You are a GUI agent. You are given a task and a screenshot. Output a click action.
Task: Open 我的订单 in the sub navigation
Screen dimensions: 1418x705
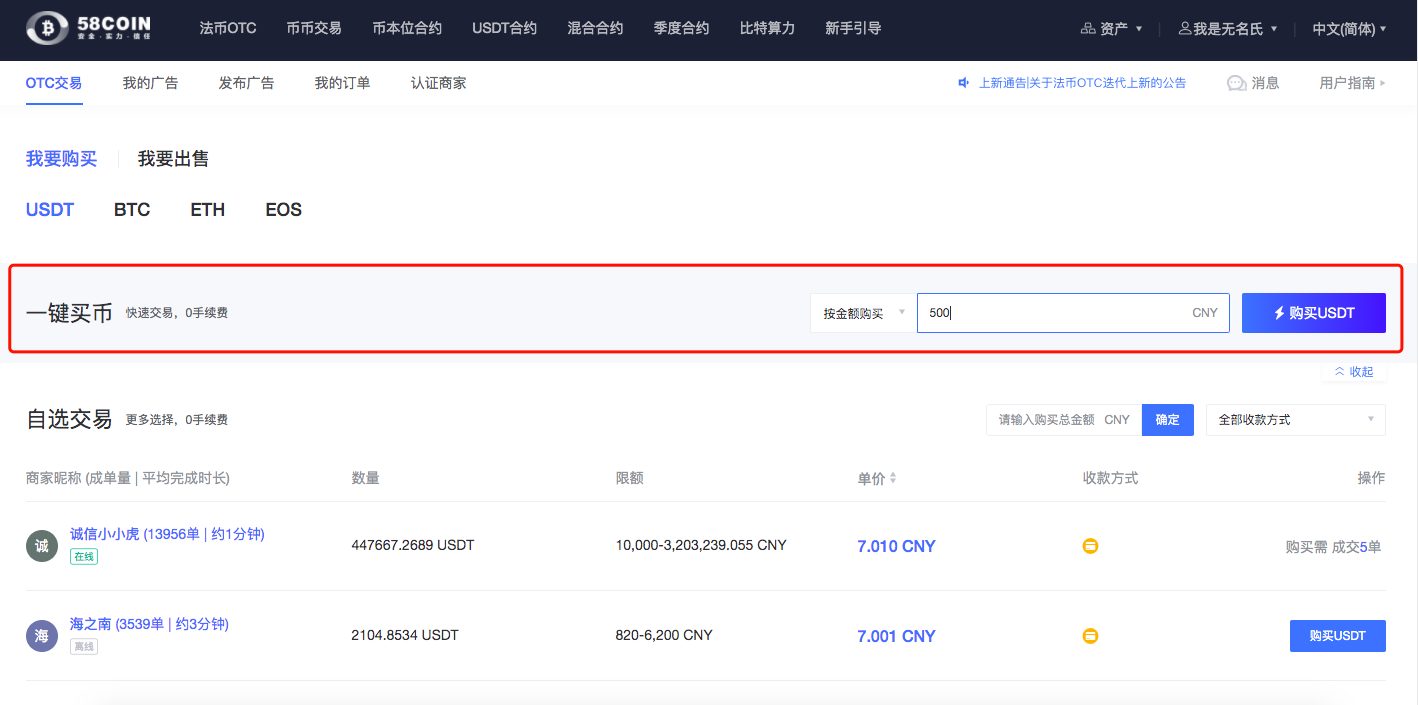coord(342,83)
